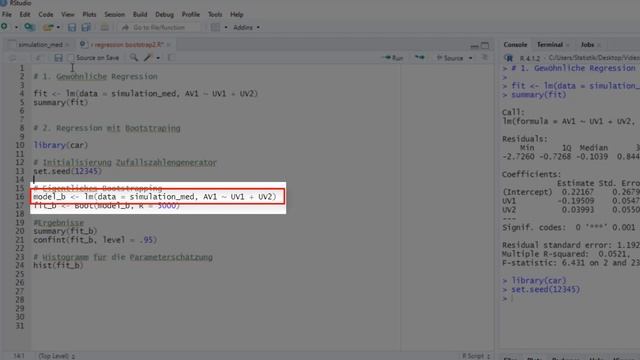Click the console working directory path
This screenshot has width=640, height=360.
pyautogui.click(x=594, y=58)
